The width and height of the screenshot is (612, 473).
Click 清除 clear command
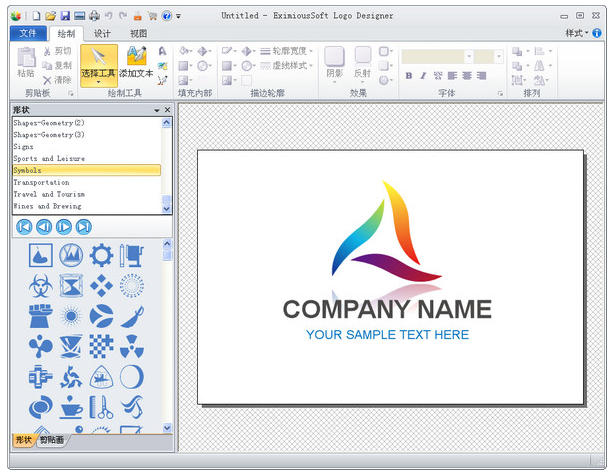pyautogui.click(x=57, y=80)
